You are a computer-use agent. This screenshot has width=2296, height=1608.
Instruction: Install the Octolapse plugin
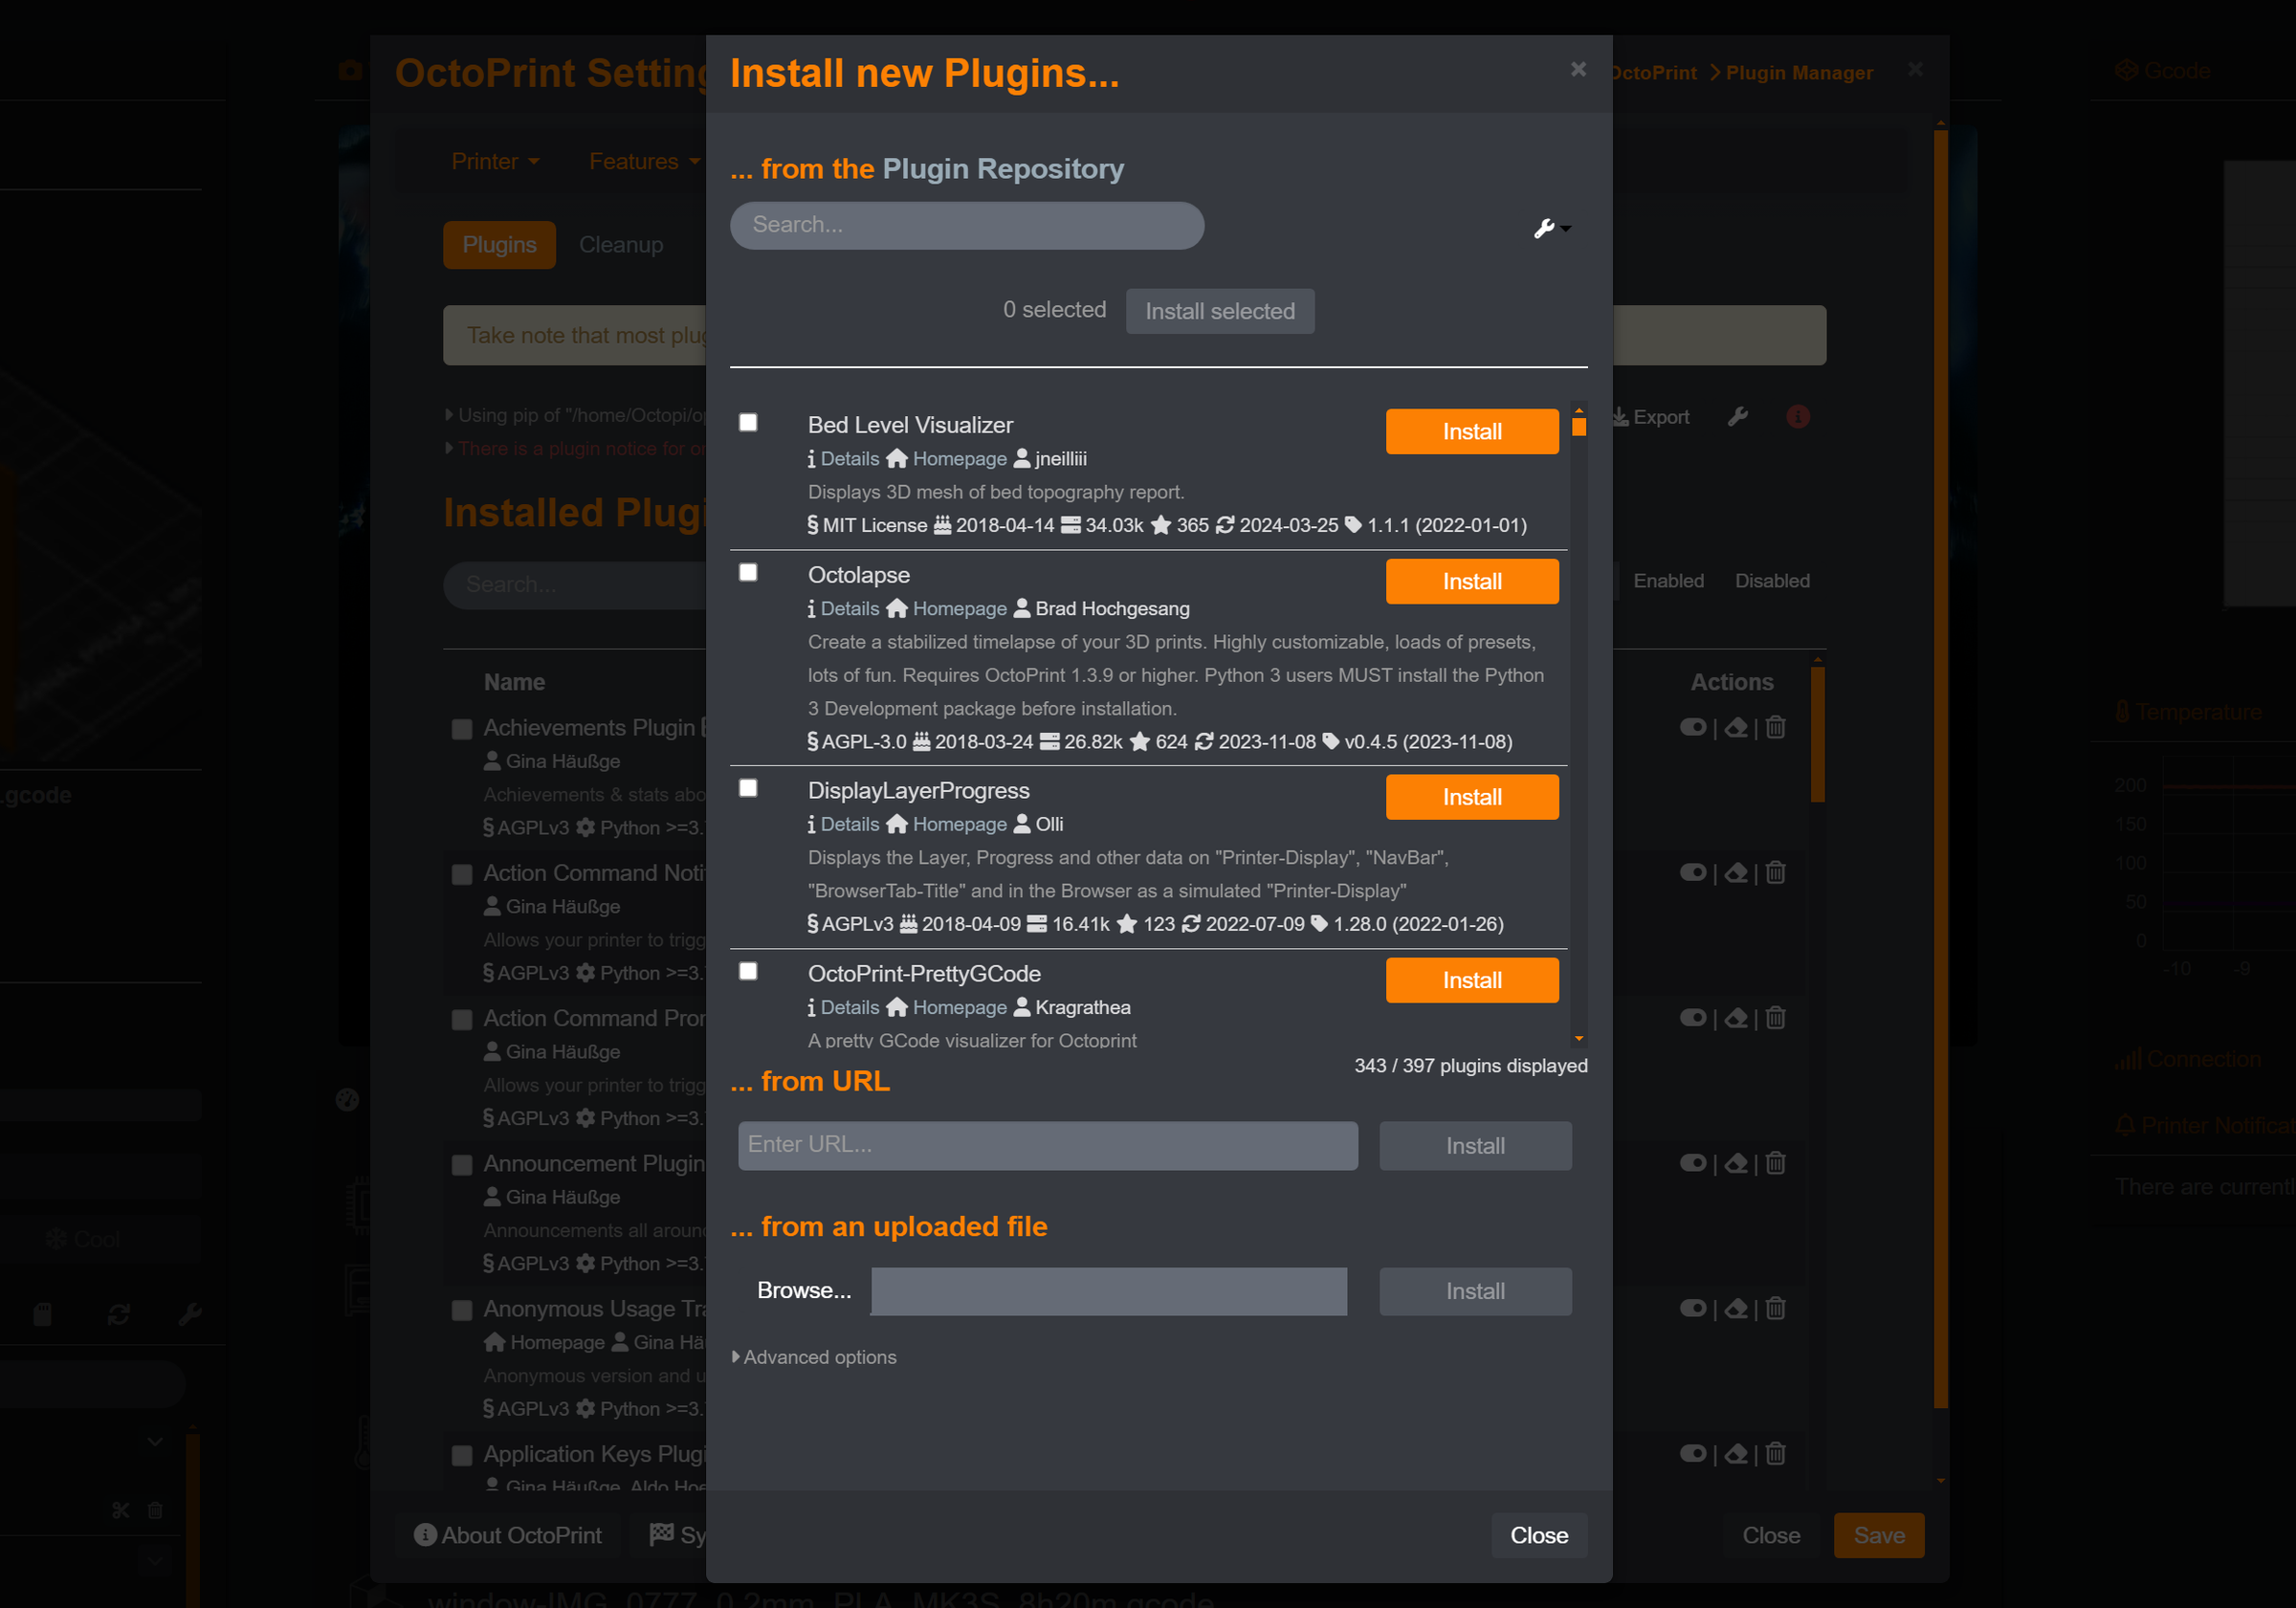tap(1472, 581)
